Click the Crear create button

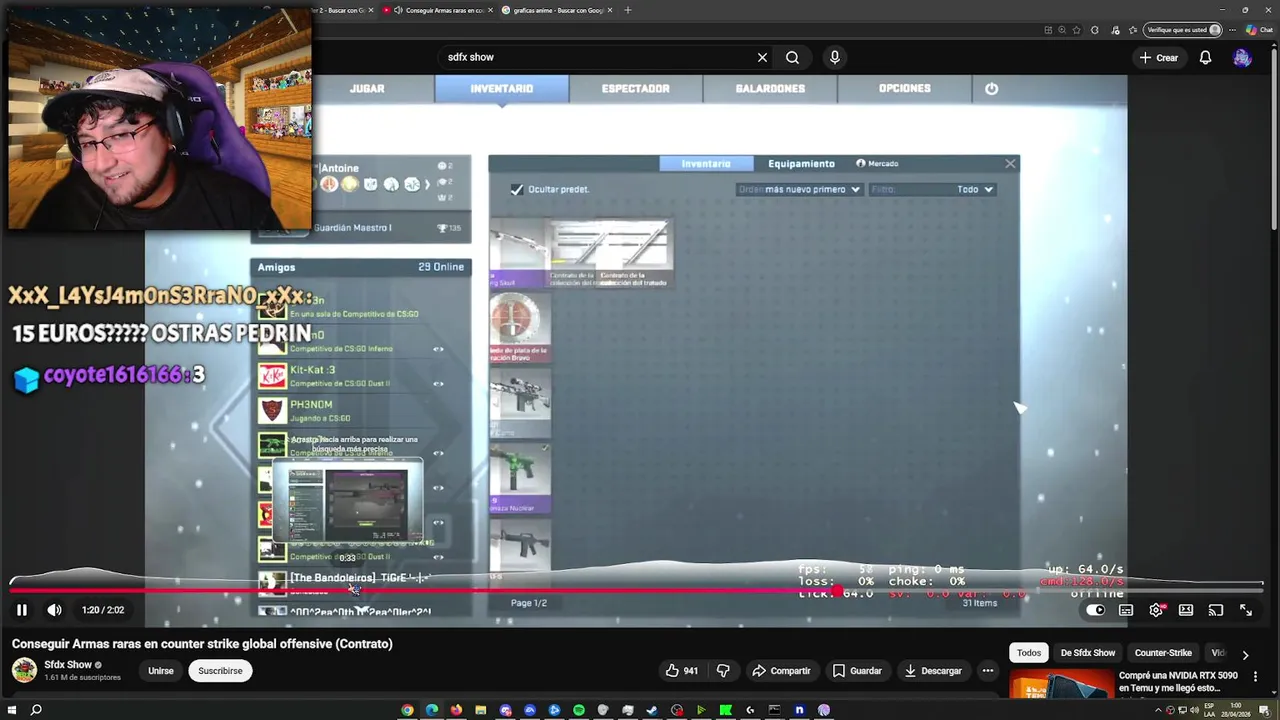(x=1159, y=58)
